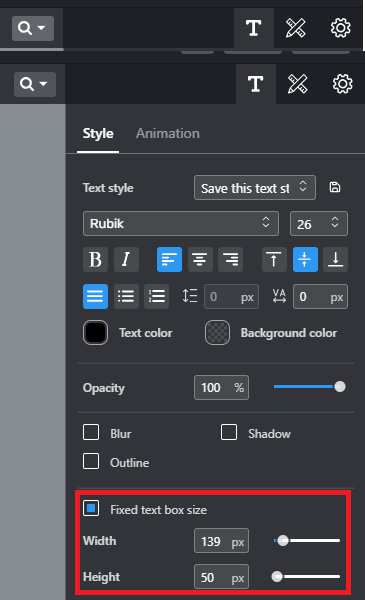365x600 pixels.
Task: Align text to the right
Action: [230, 259]
